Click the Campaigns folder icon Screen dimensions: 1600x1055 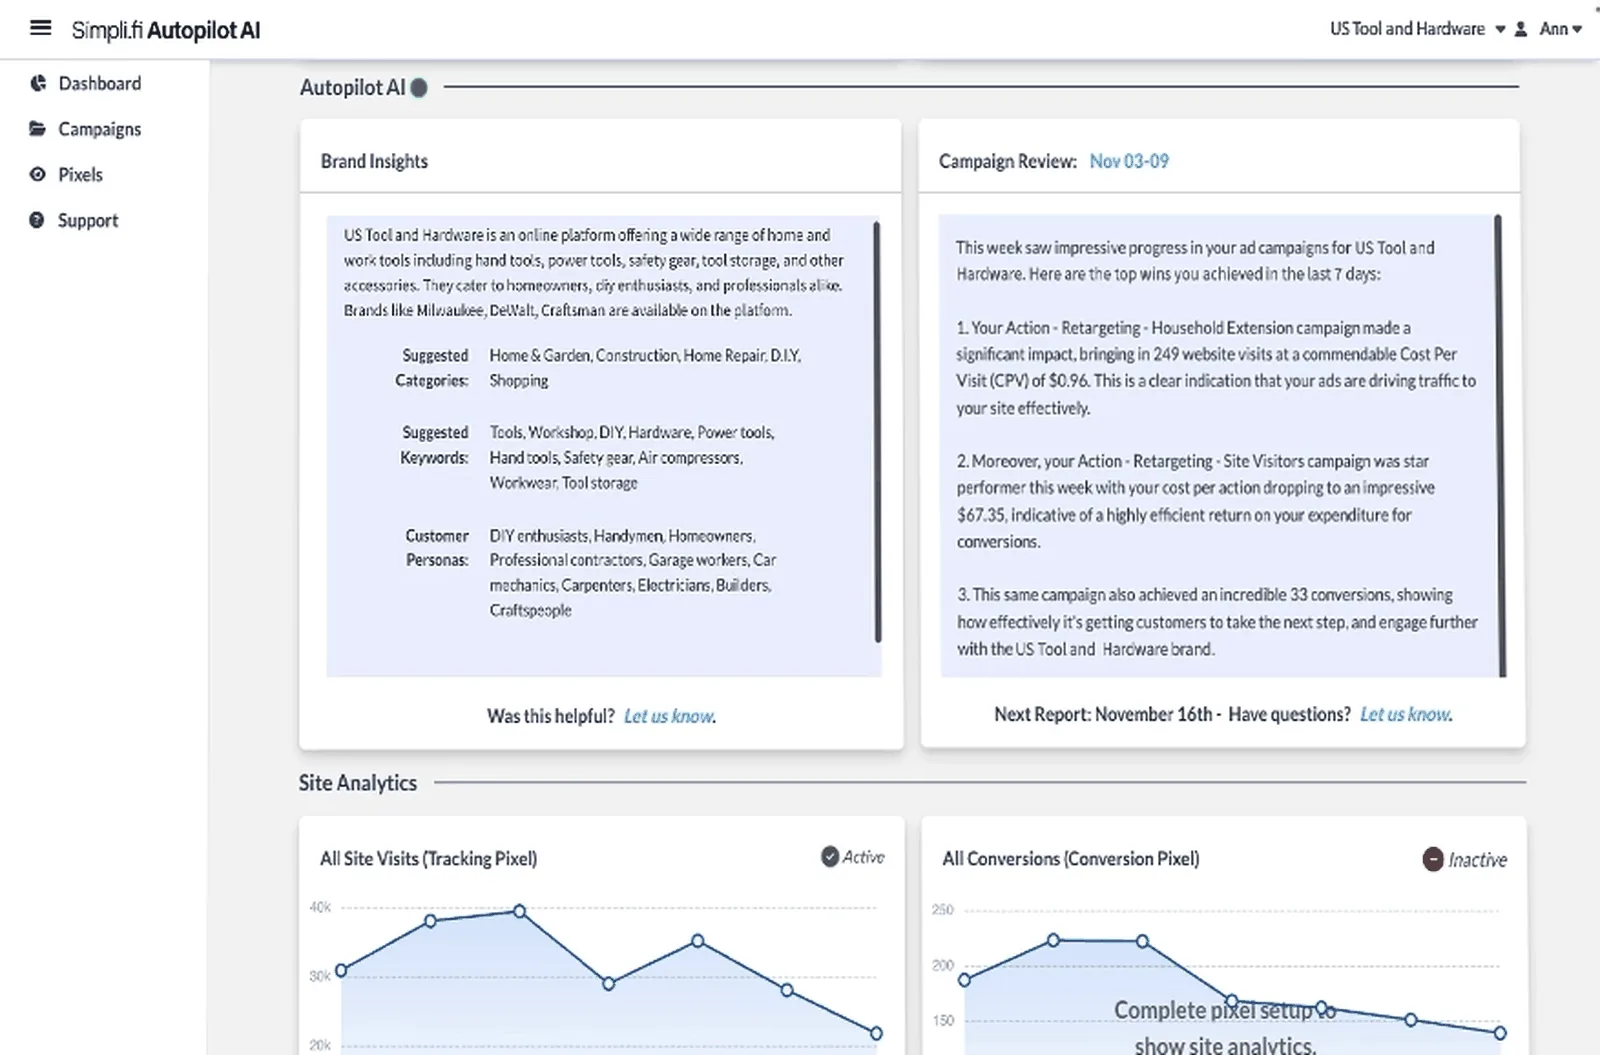click(x=38, y=128)
